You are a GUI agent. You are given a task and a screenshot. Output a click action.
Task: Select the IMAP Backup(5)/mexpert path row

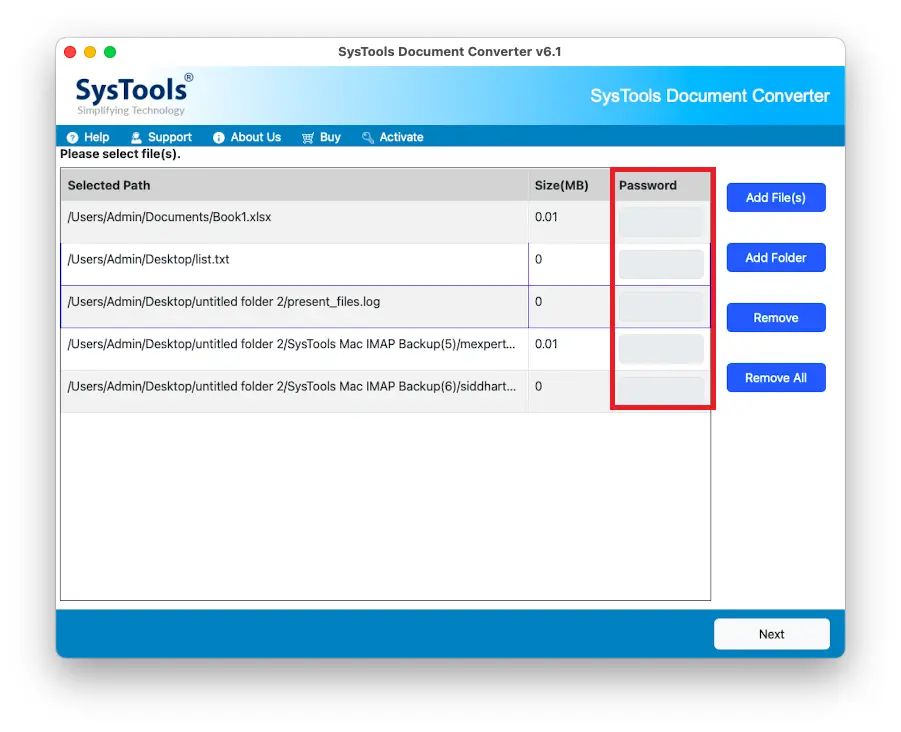291,344
